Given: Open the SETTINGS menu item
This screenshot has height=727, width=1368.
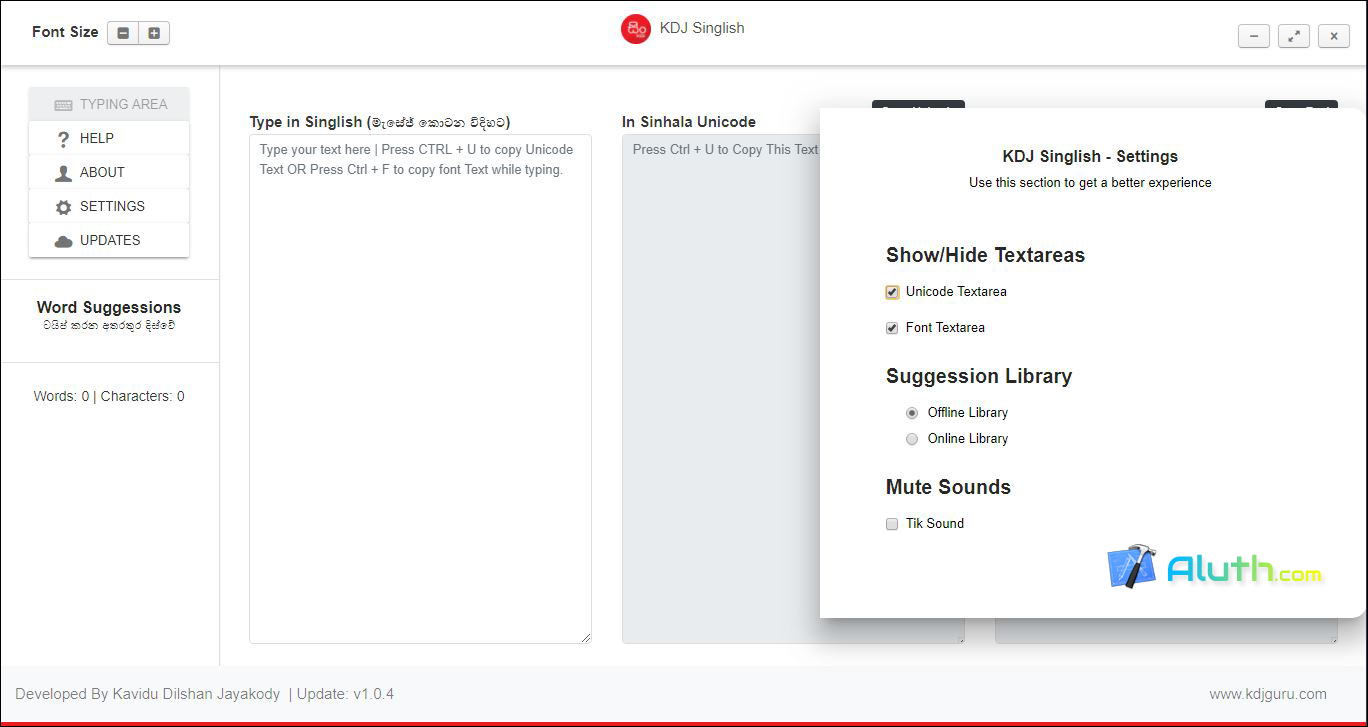Looking at the screenshot, I should coord(109,206).
